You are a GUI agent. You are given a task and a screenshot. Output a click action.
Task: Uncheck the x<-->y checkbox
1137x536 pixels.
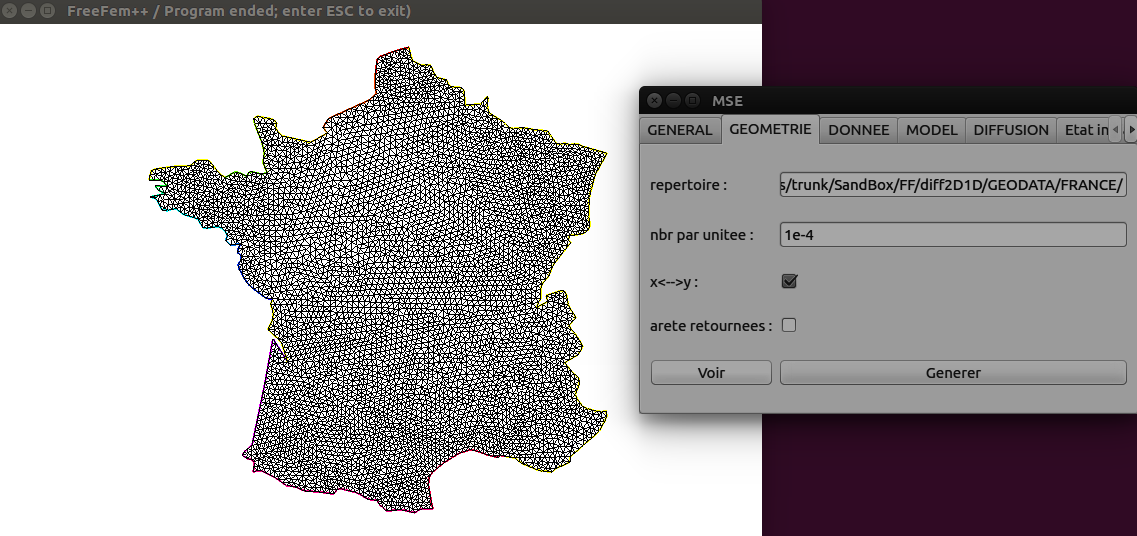click(x=789, y=281)
